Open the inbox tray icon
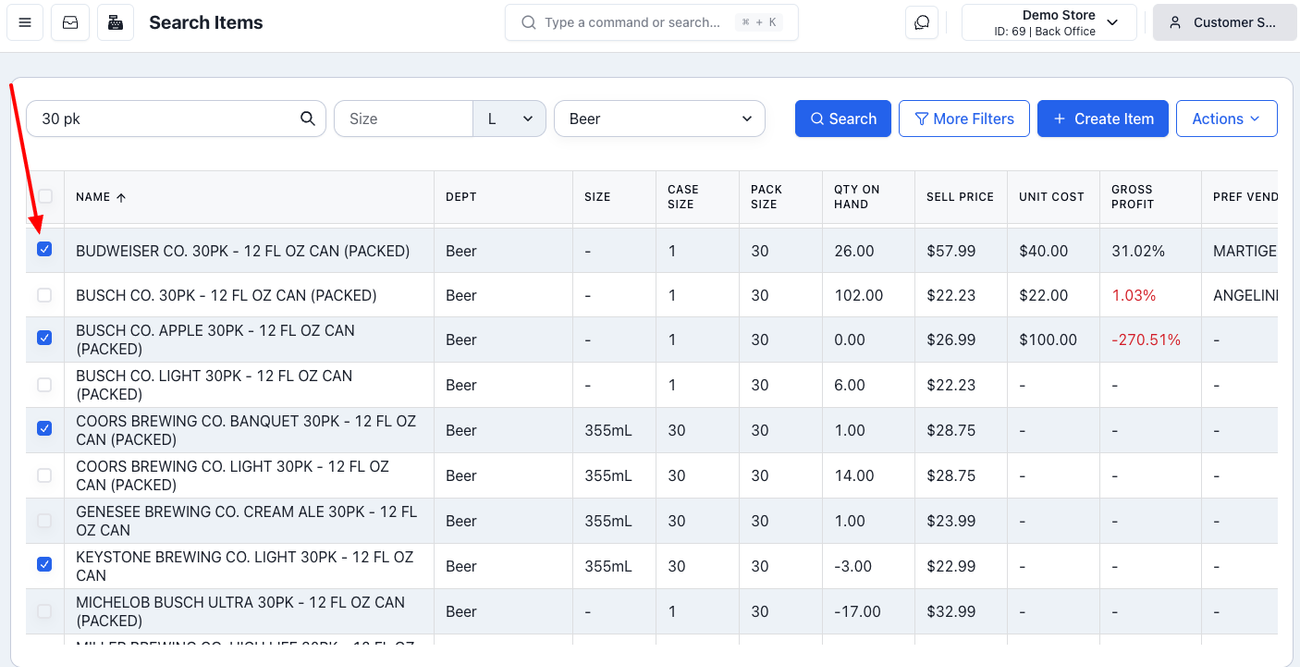Image resolution: width=1300 pixels, height=667 pixels. [70, 22]
